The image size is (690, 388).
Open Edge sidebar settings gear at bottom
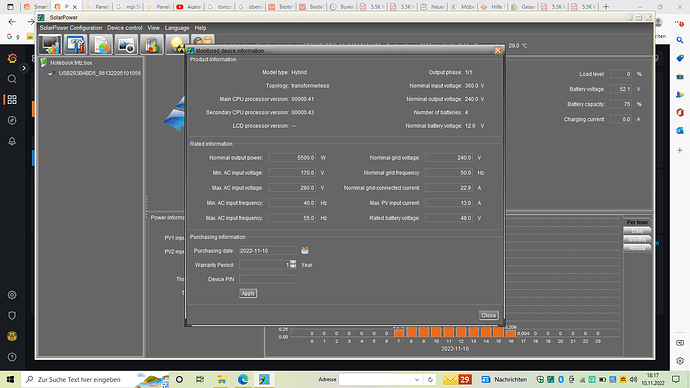pos(680,361)
